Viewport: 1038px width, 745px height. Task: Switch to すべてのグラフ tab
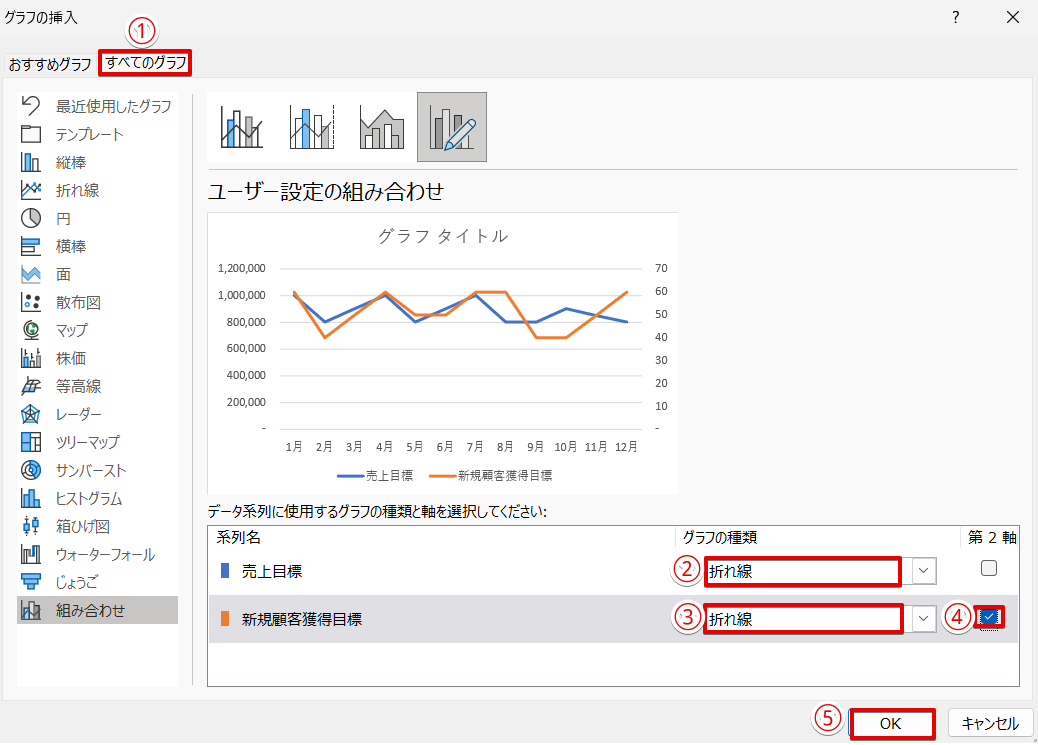click(146, 64)
